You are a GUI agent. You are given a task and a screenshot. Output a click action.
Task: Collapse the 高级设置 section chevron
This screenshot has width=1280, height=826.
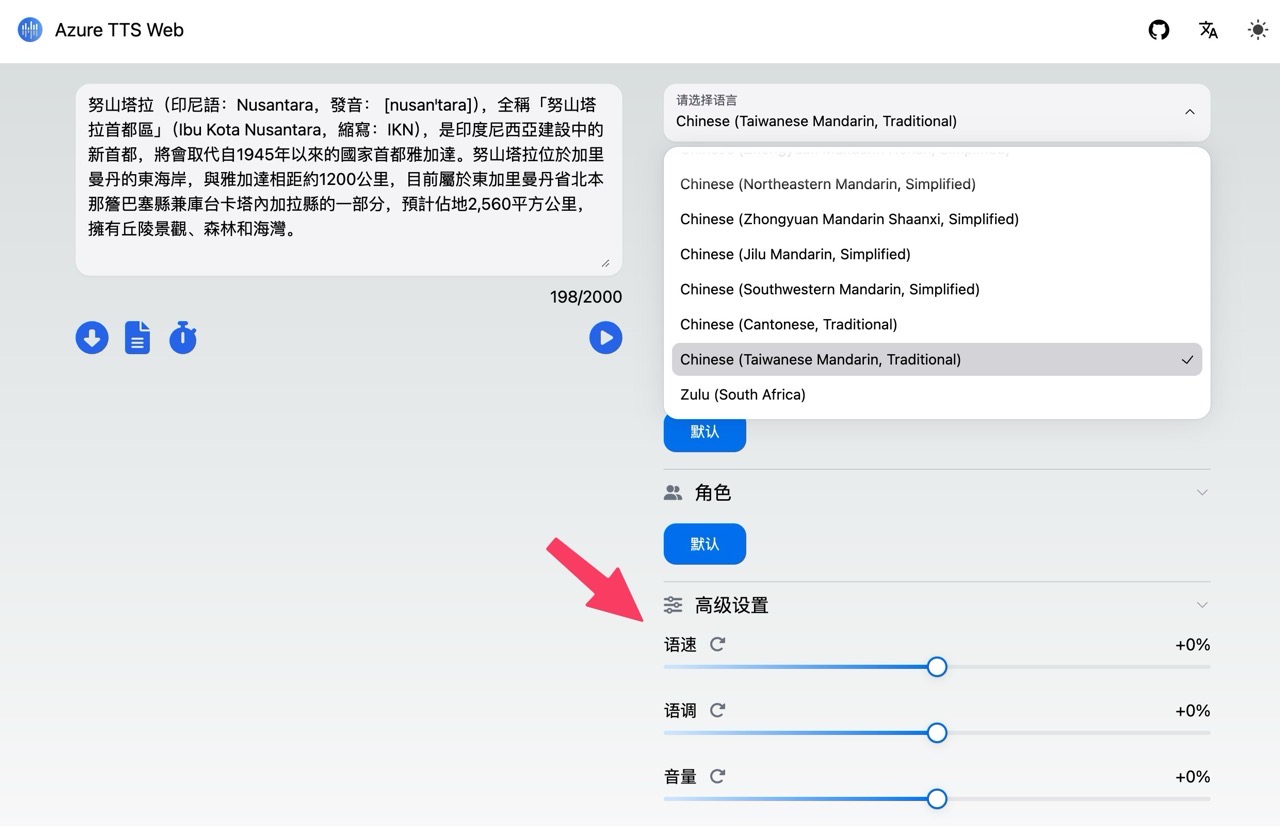(x=1202, y=605)
